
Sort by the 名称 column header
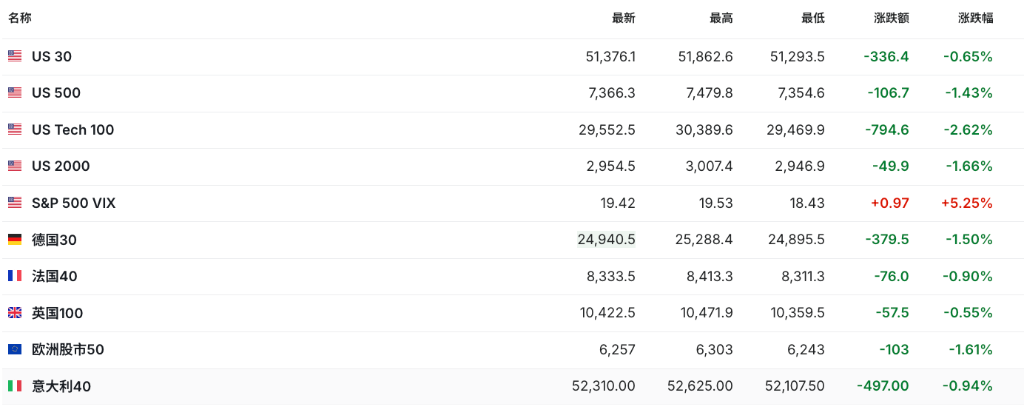(x=20, y=18)
